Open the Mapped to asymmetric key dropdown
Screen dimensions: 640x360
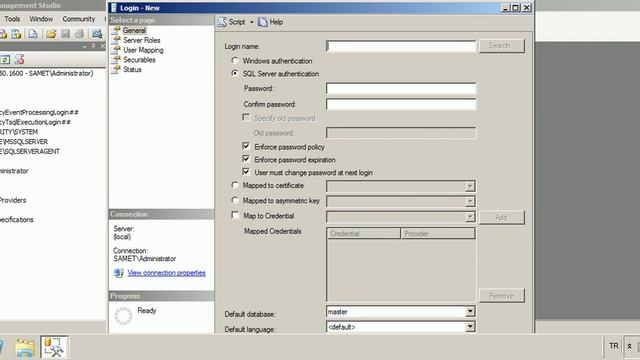[x=470, y=201]
